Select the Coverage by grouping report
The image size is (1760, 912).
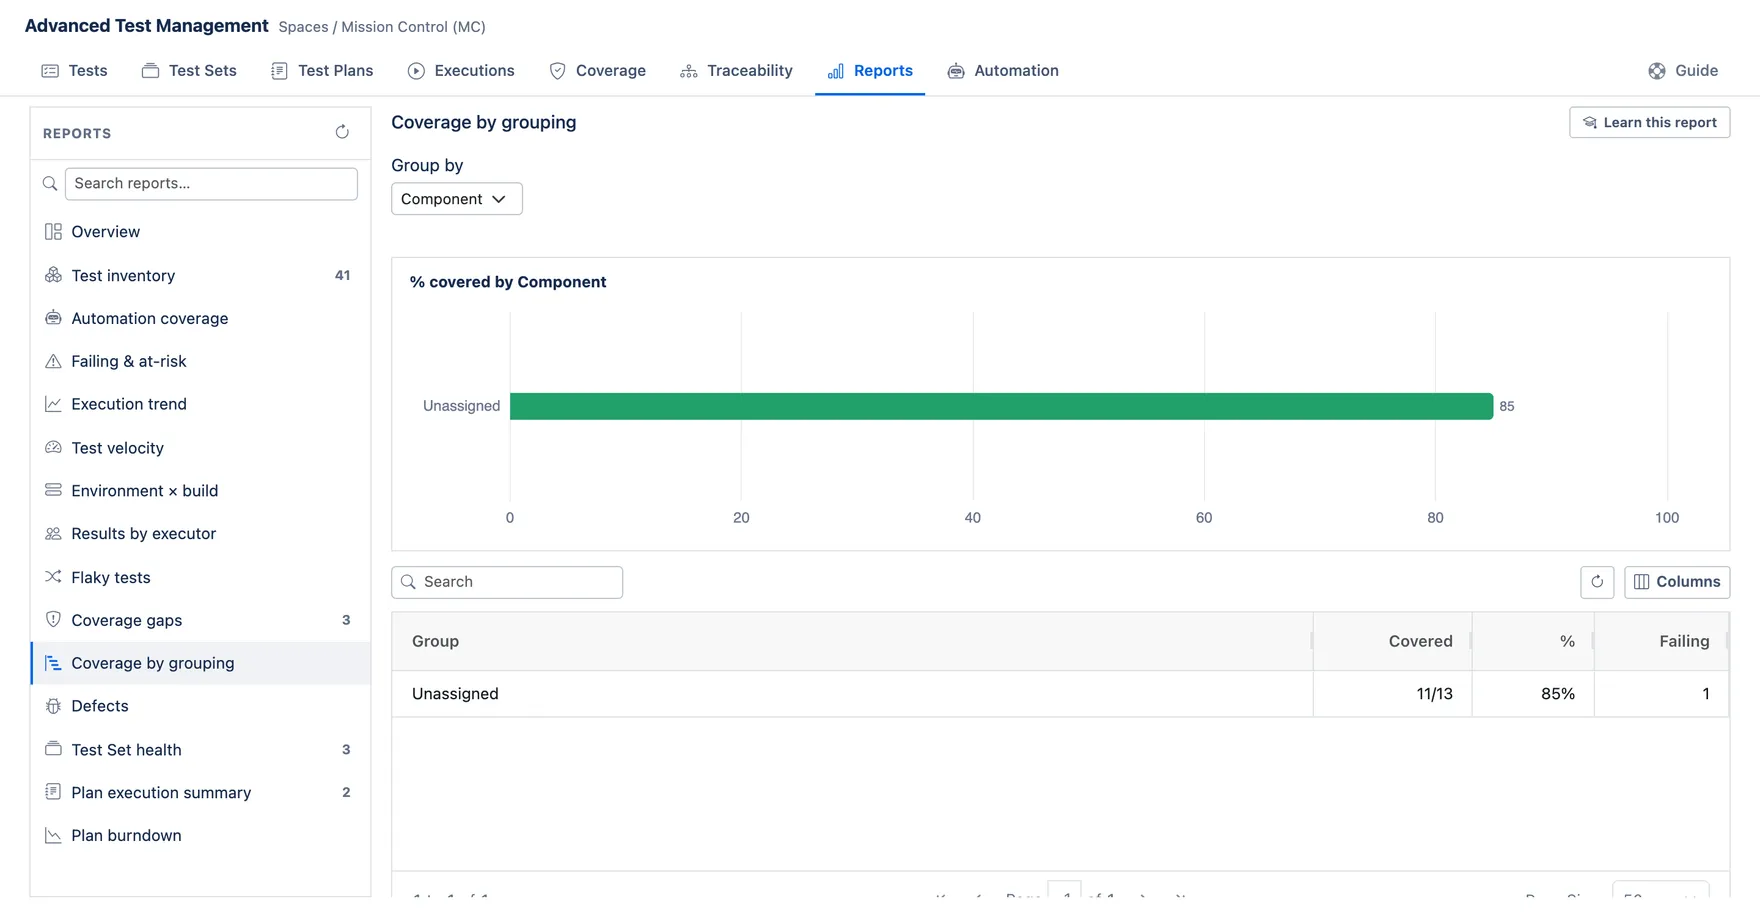(x=200, y=663)
